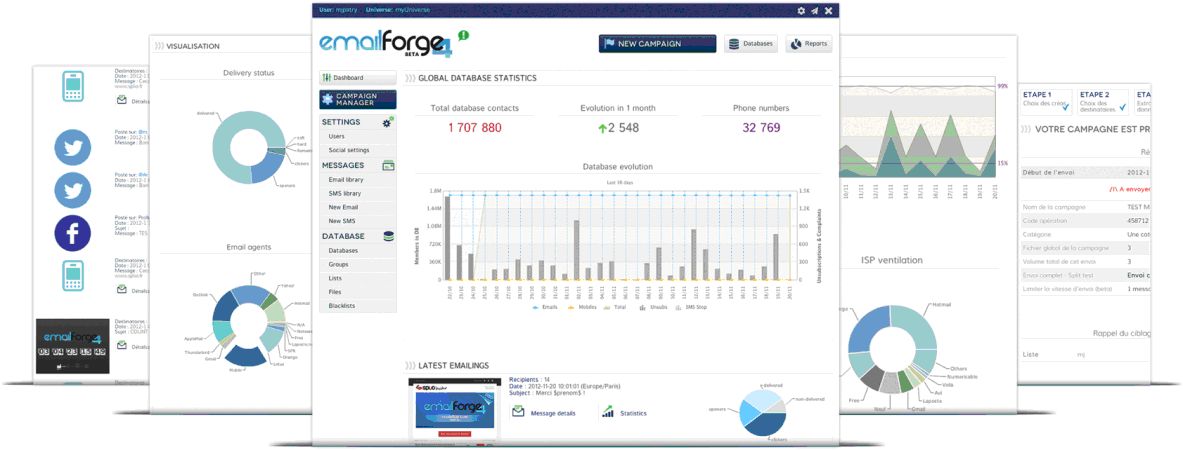Open Email library in the sidebar
1183x450 pixels.
(x=345, y=179)
